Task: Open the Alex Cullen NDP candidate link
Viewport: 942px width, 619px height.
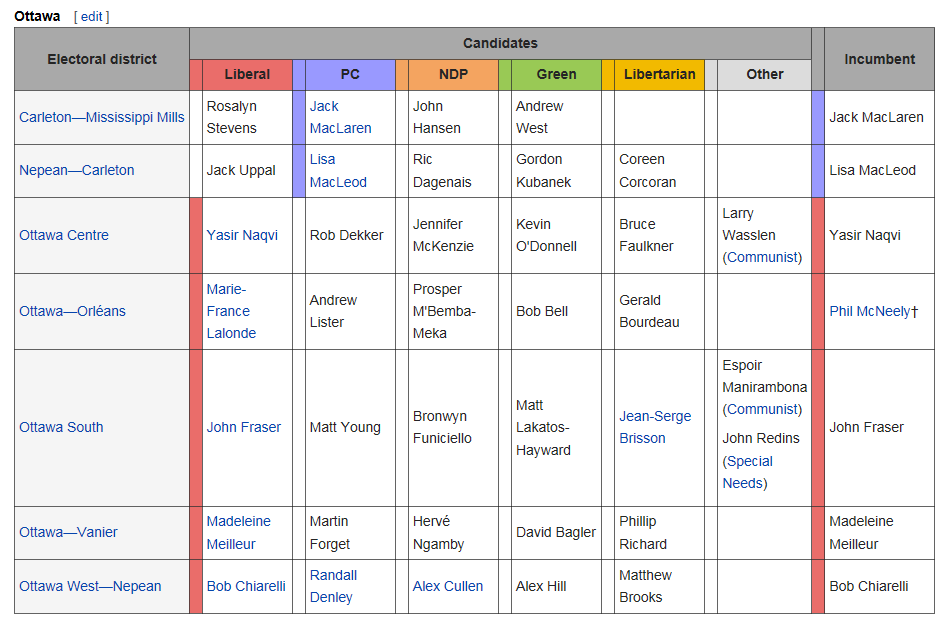Action: click(448, 586)
